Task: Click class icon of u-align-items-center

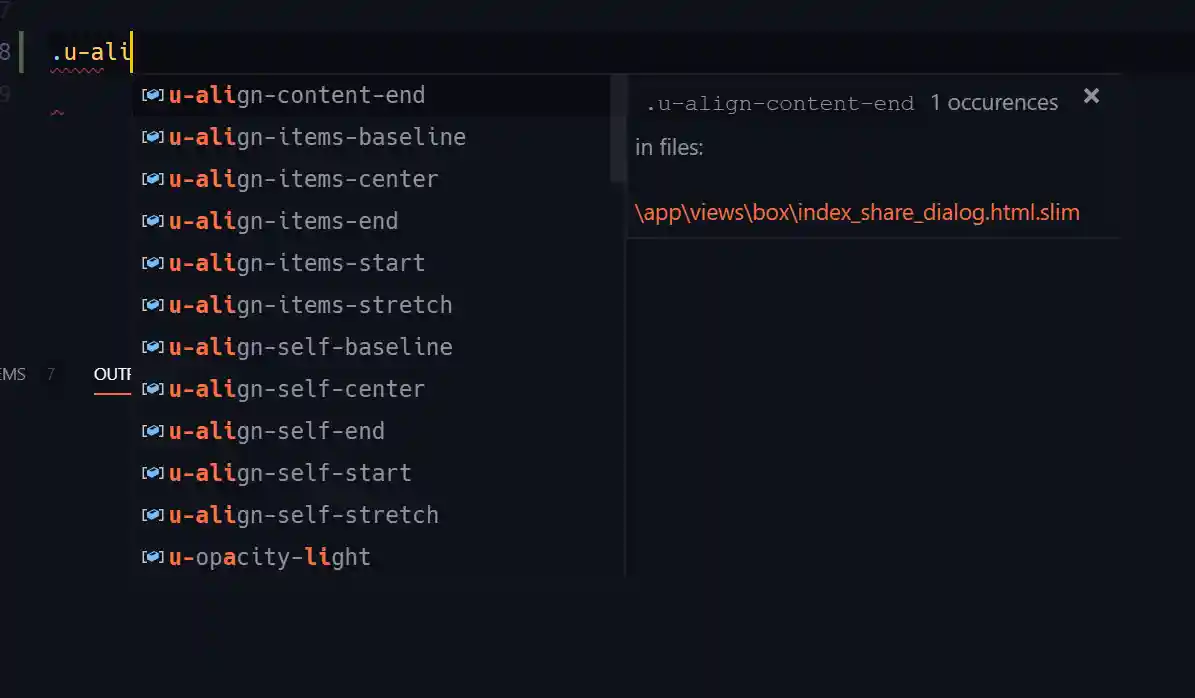Action: (x=153, y=179)
